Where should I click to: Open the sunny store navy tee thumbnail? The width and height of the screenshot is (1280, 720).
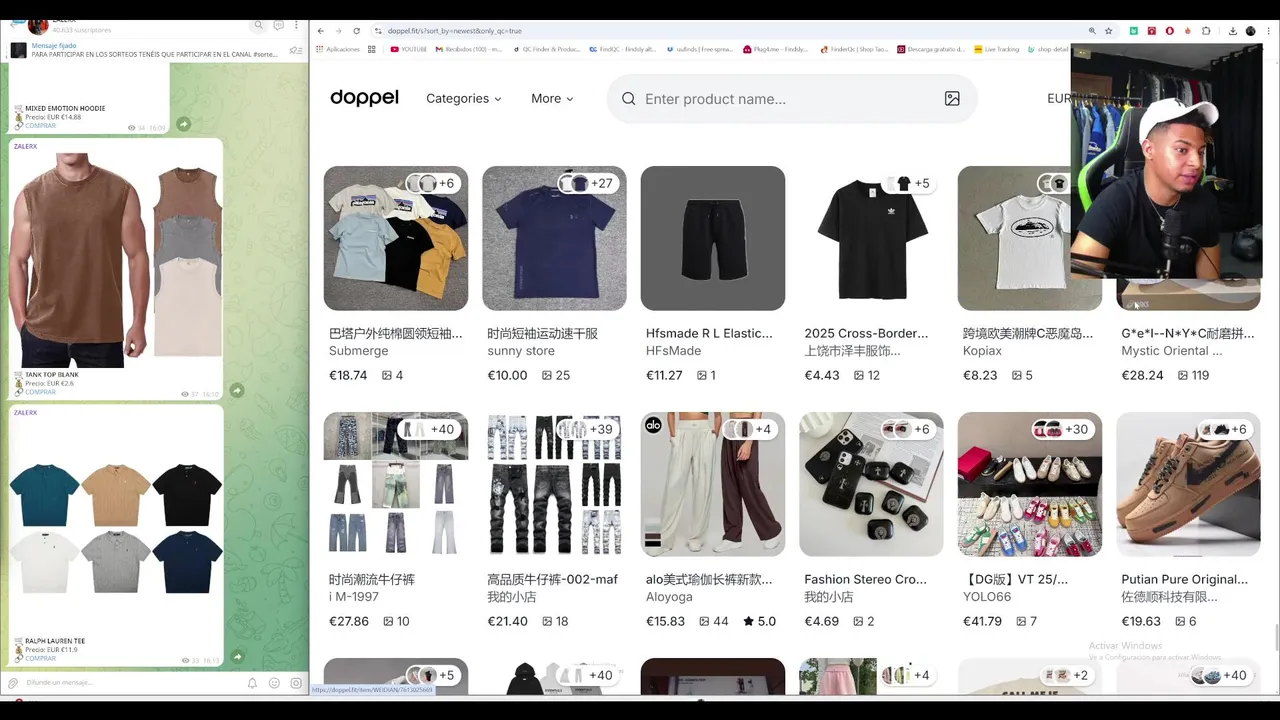(x=554, y=238)
